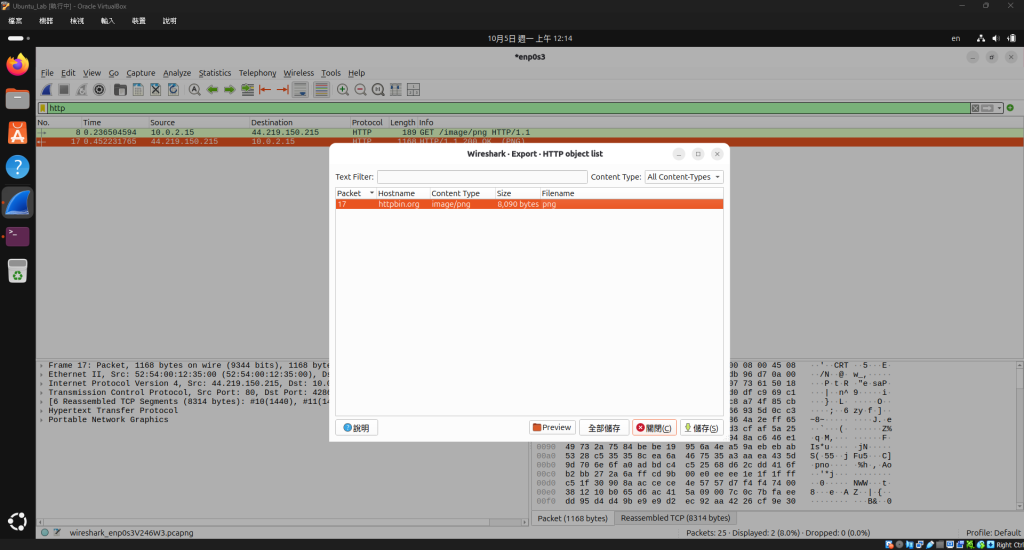This screenshot has width=1024, height=550.
Task: Click the open capture file icon
Action: (x=120, y=89)
